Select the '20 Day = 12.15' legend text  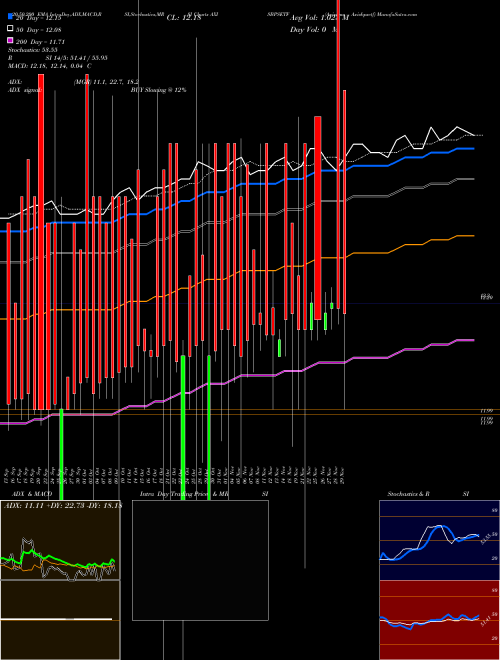[38, 18]
